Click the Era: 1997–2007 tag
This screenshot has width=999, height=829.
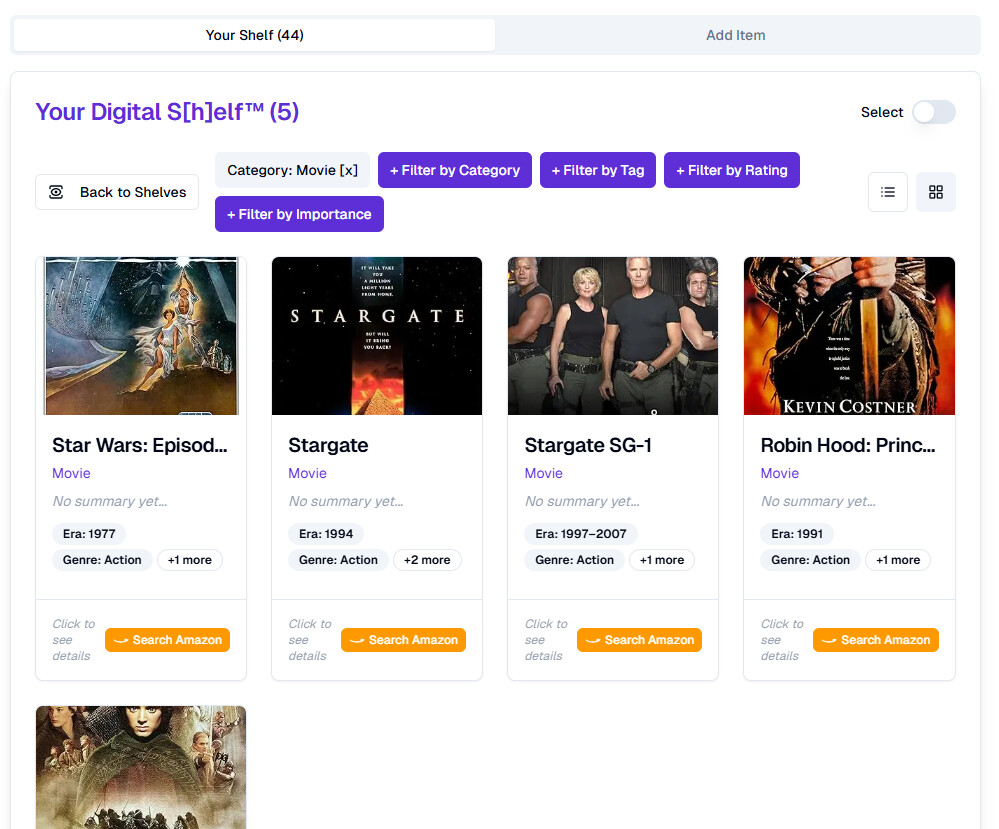[581, 534]
